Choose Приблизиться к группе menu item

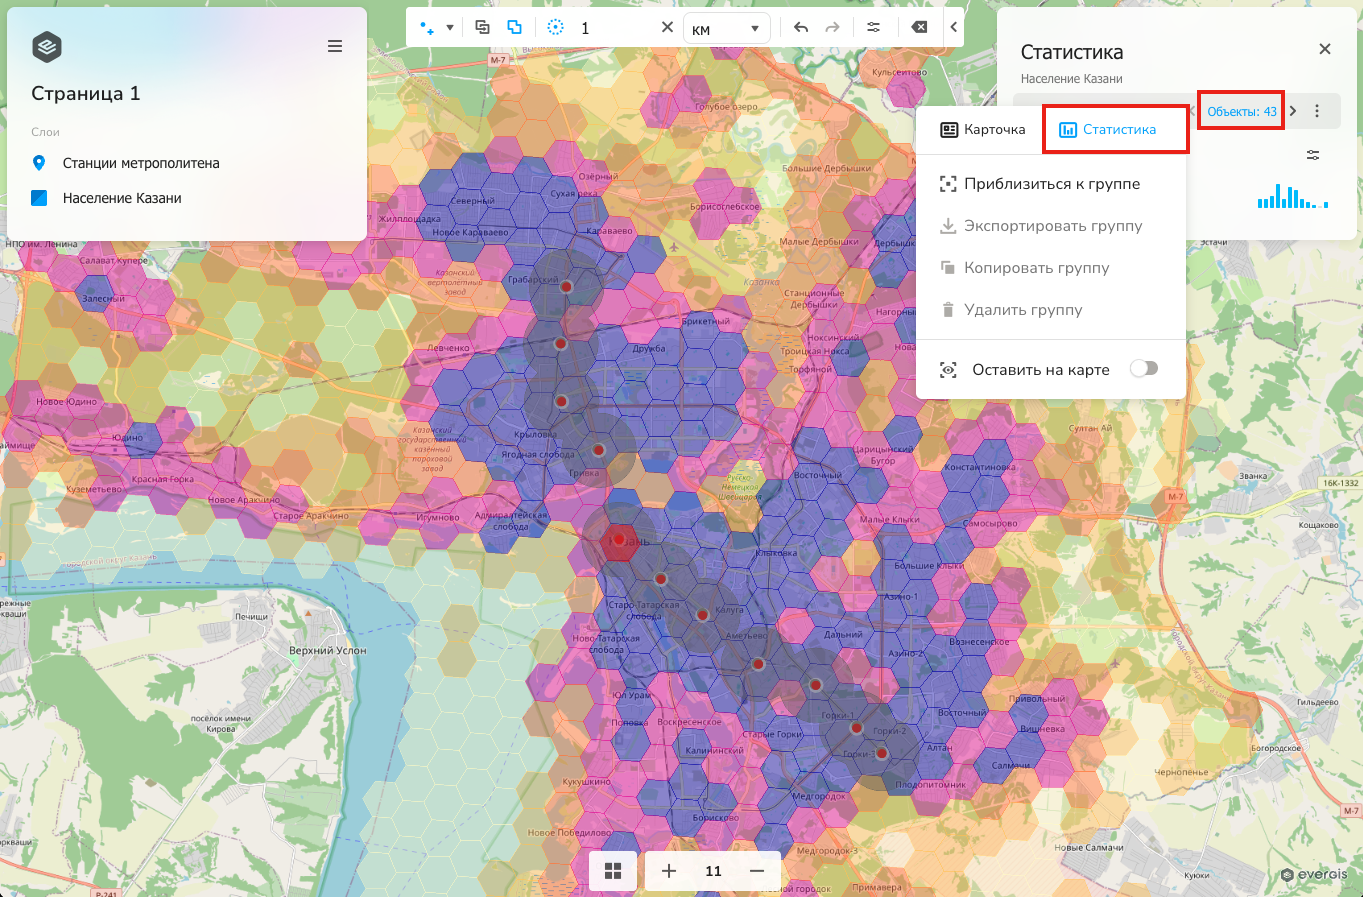(1051, 184)
